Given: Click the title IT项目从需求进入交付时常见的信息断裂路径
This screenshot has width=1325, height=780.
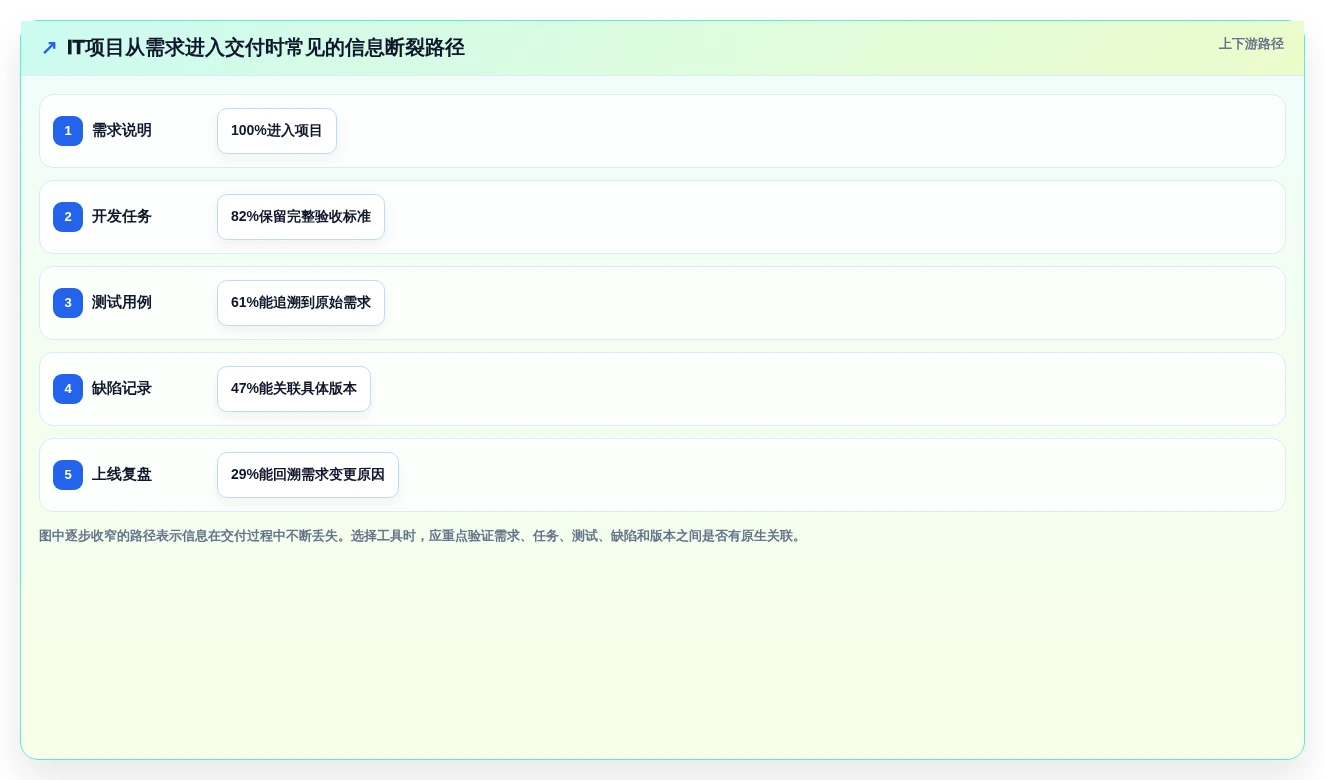Looking at the screenshot, I should pos(266,48).
